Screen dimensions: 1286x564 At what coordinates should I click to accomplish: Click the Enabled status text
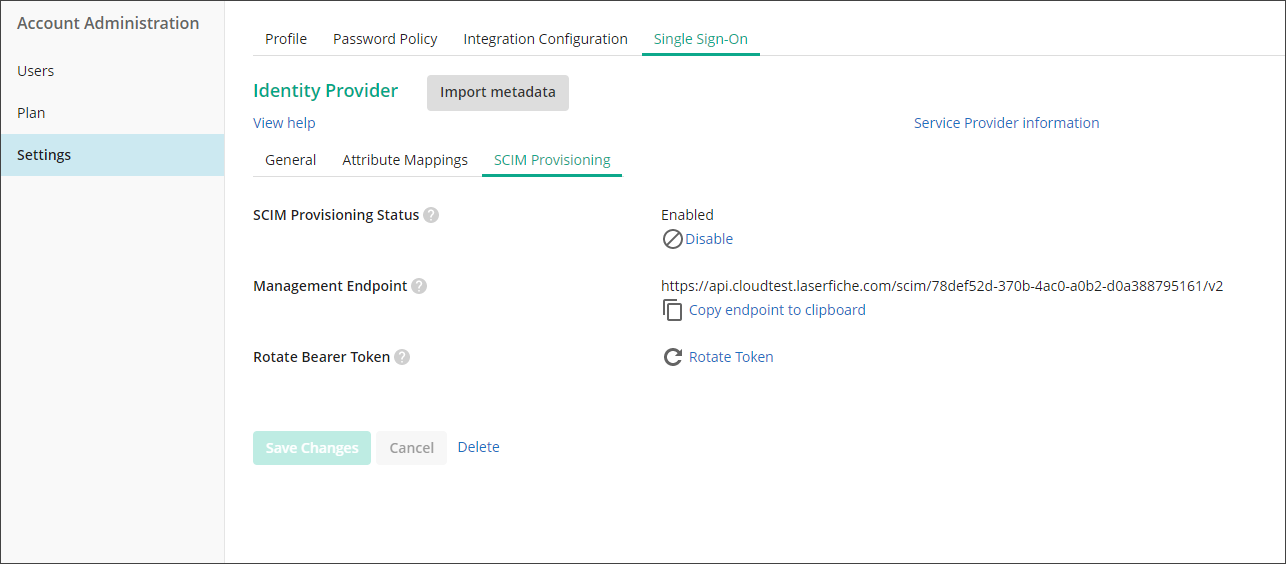pyautogui.click(x=687, y=215)
